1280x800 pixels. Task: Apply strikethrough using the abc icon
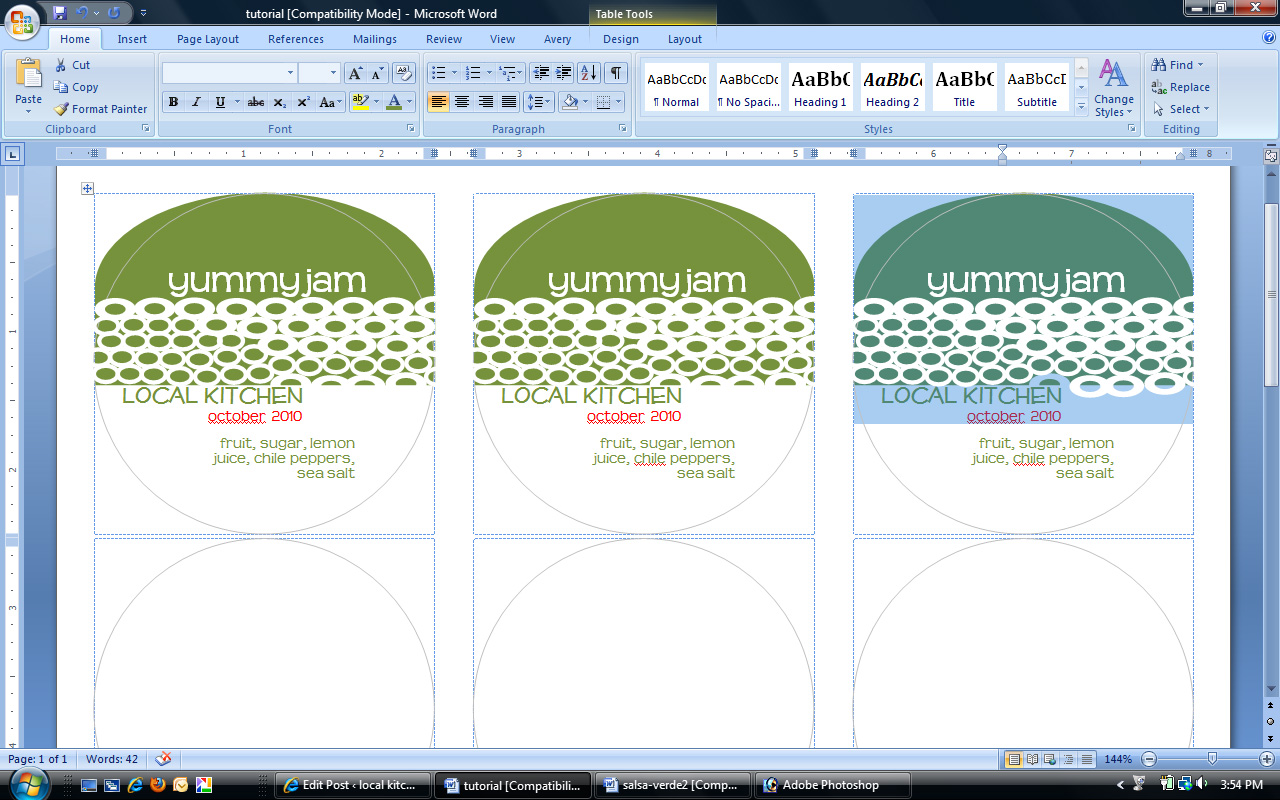tap(255, 102)
